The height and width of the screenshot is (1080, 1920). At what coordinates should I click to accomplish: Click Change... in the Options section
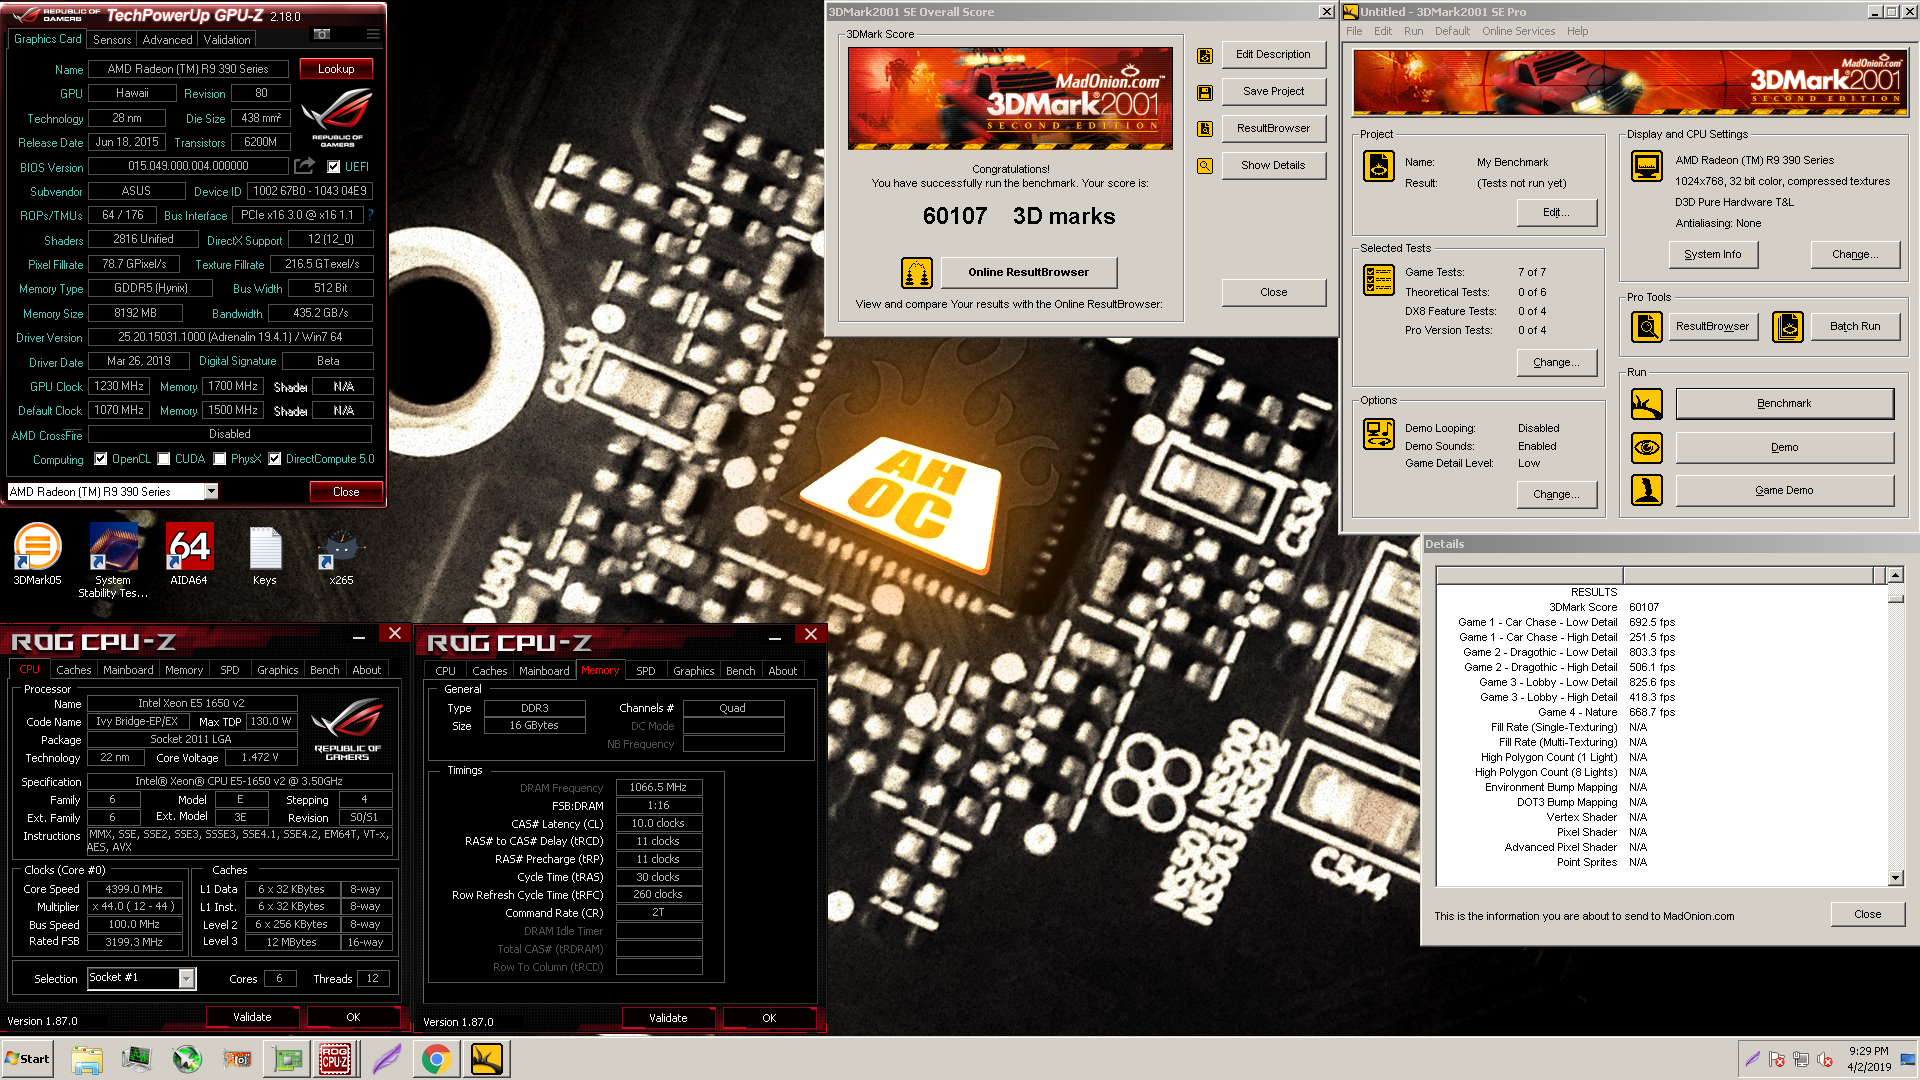tap(1556, 494)
